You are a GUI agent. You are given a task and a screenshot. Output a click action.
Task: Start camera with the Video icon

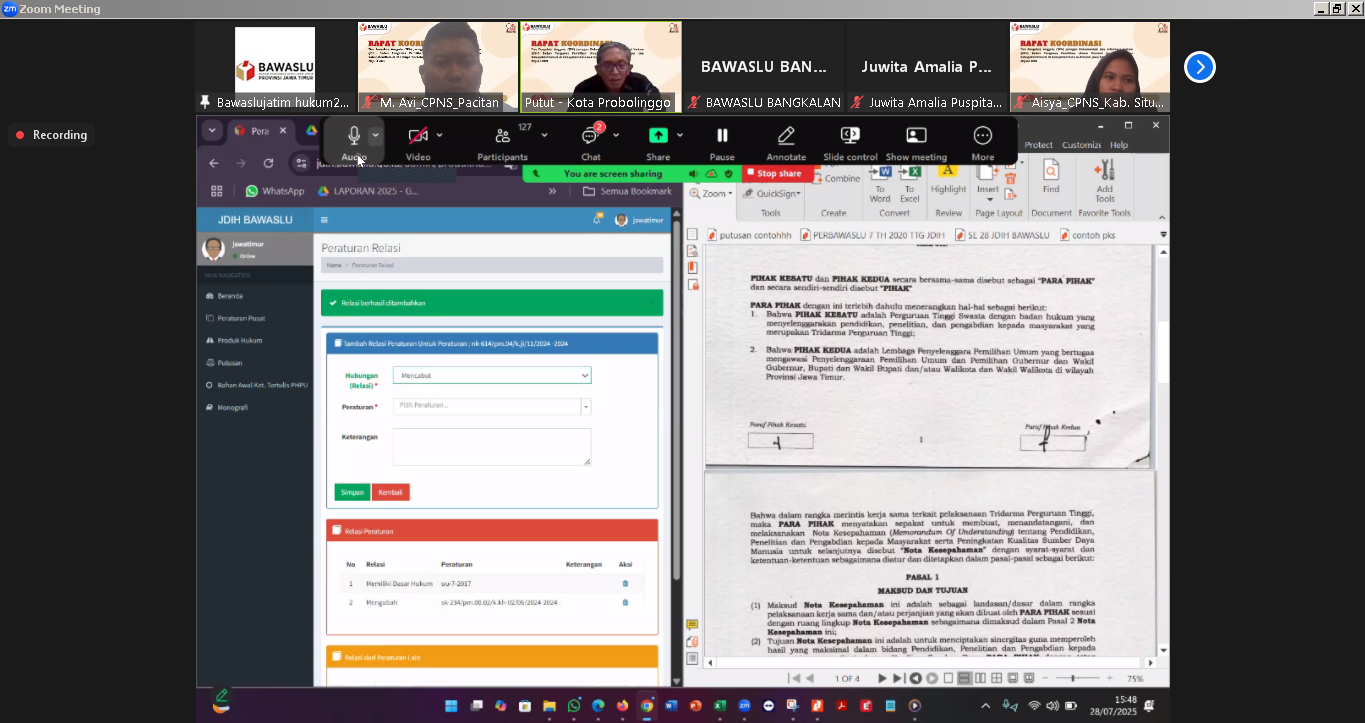tap(418, 136)
